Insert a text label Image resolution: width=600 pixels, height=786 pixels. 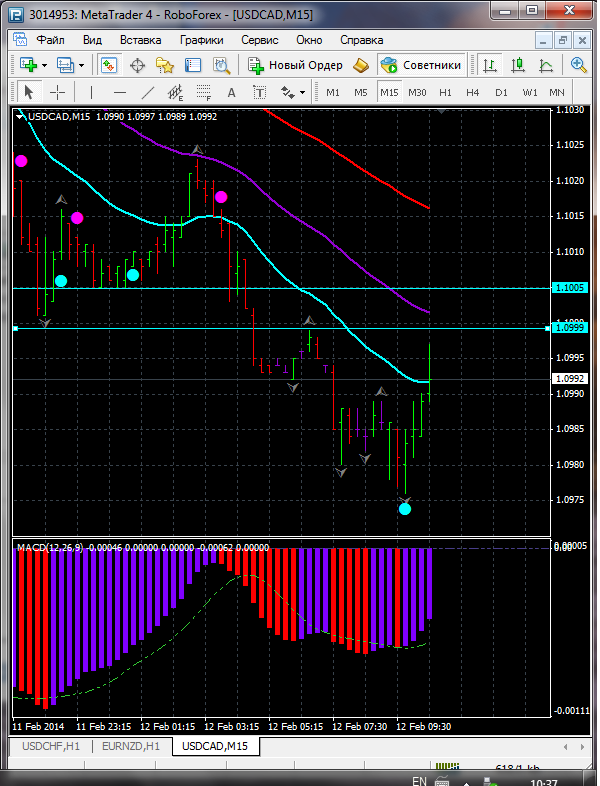[259, 92]
